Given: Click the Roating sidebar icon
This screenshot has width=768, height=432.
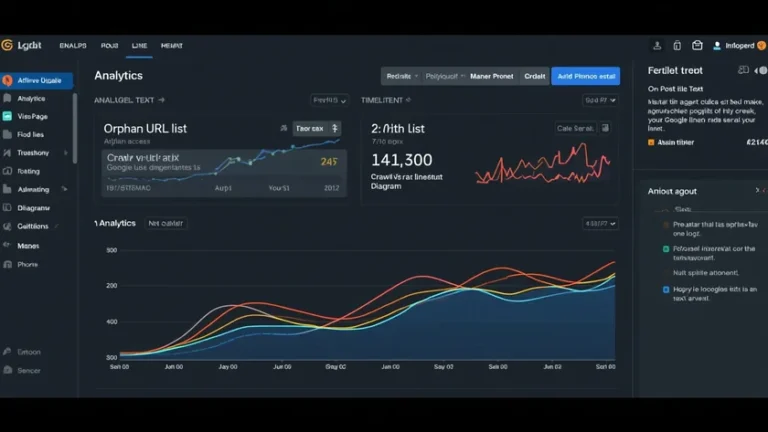Looking at the screenshot, I should click(x=7, y=171).
